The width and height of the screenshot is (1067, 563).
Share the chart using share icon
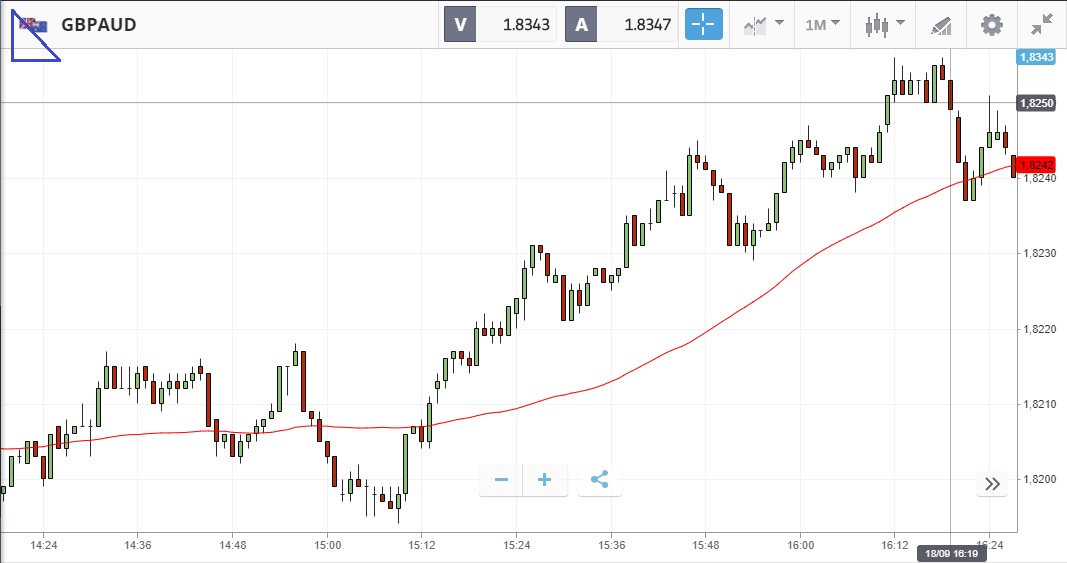pos(599,480)
